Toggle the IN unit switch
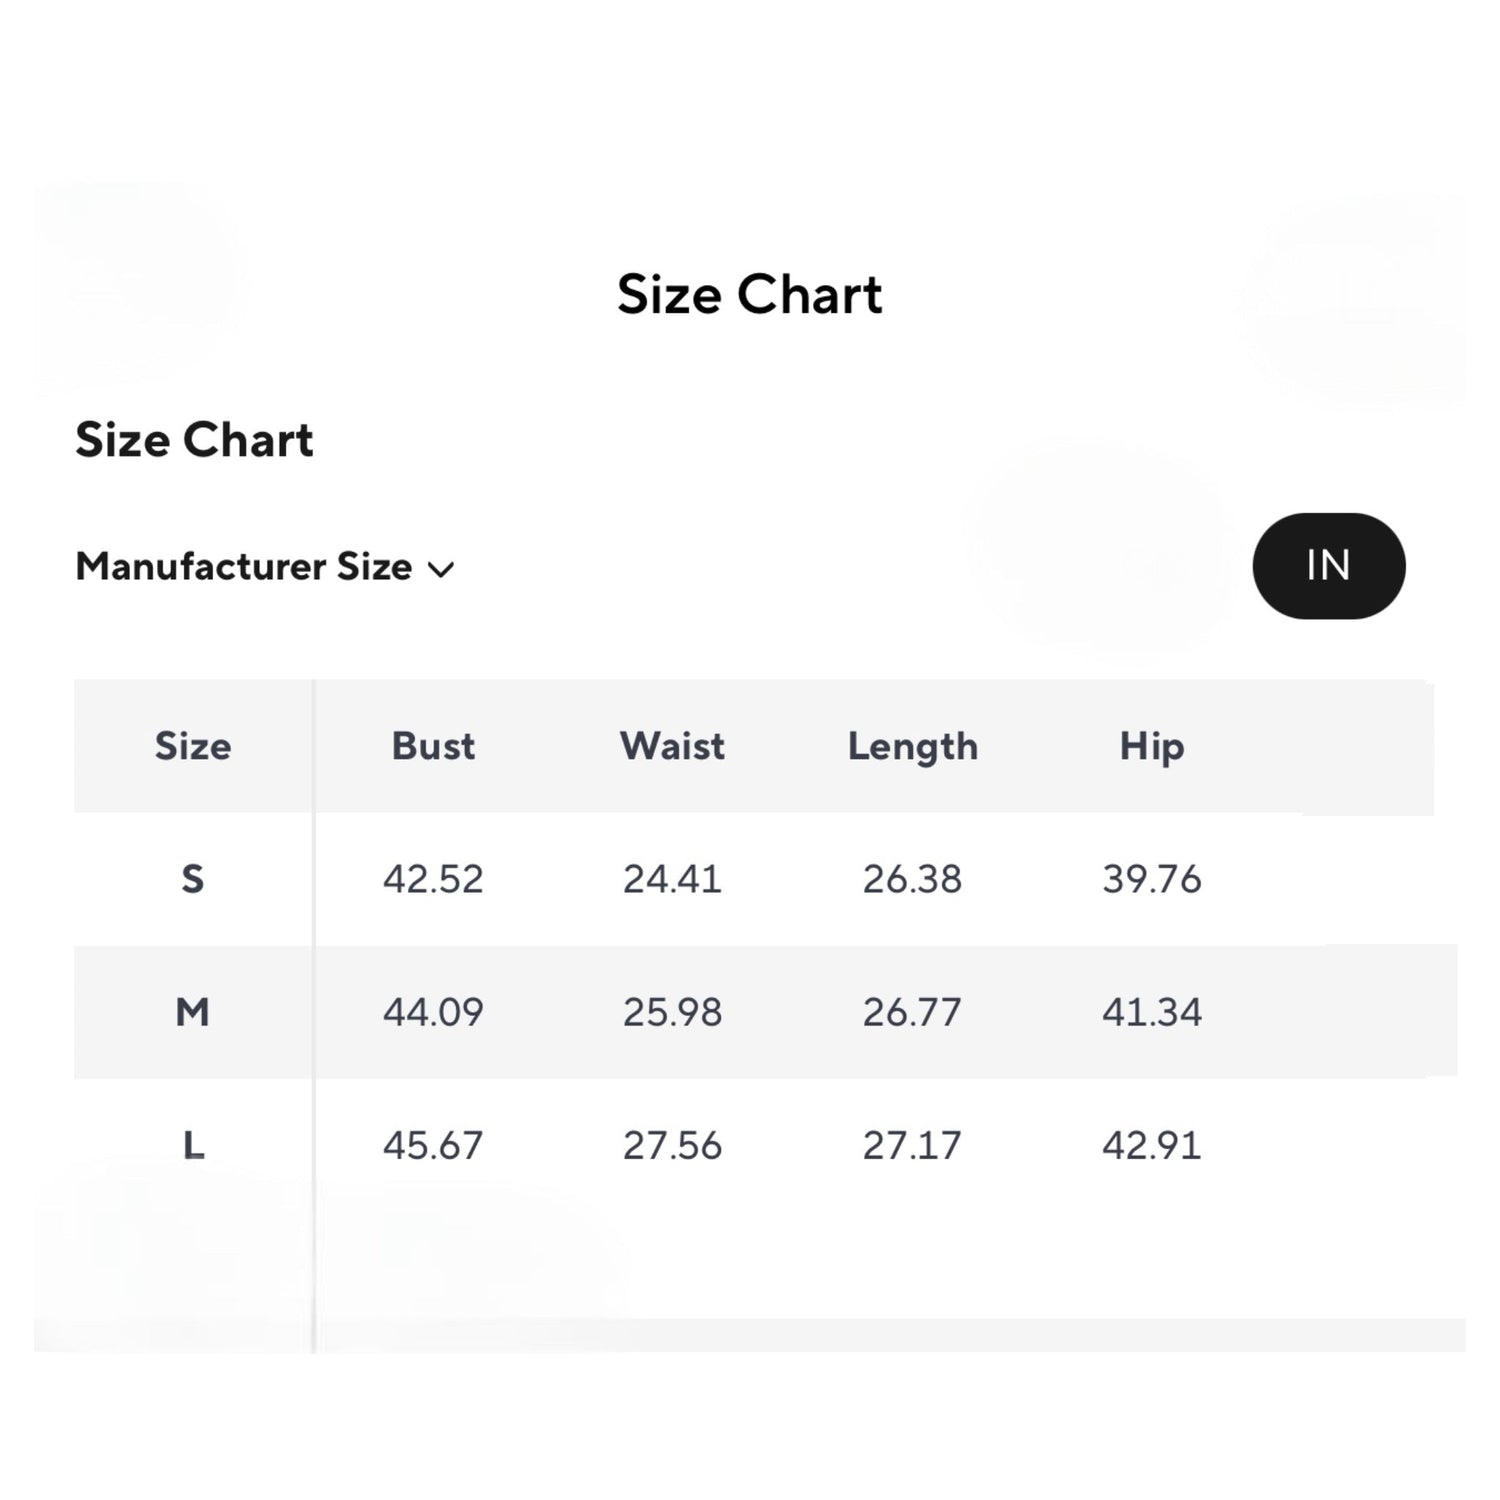The image size is (1500, 1500). point(1328,566)
